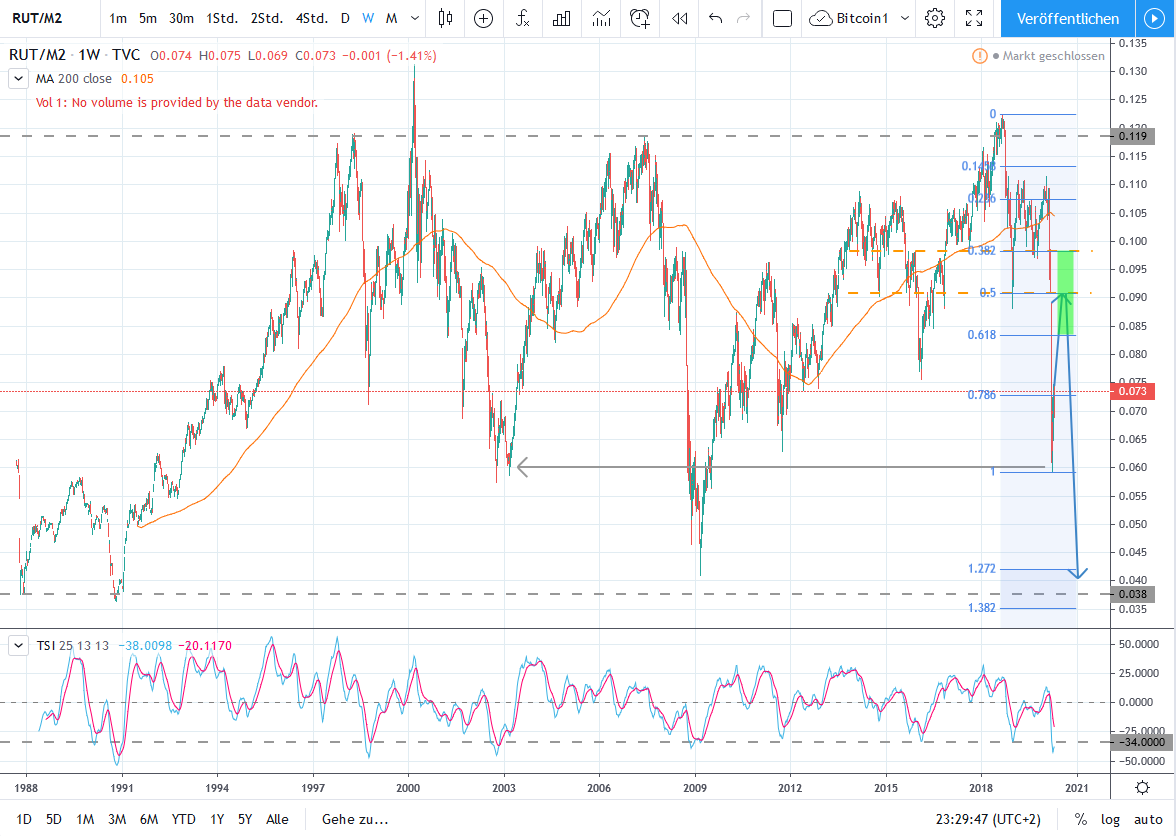Switch range to 5Y
The image size is (1176, 836).
(x=244, y=819)
